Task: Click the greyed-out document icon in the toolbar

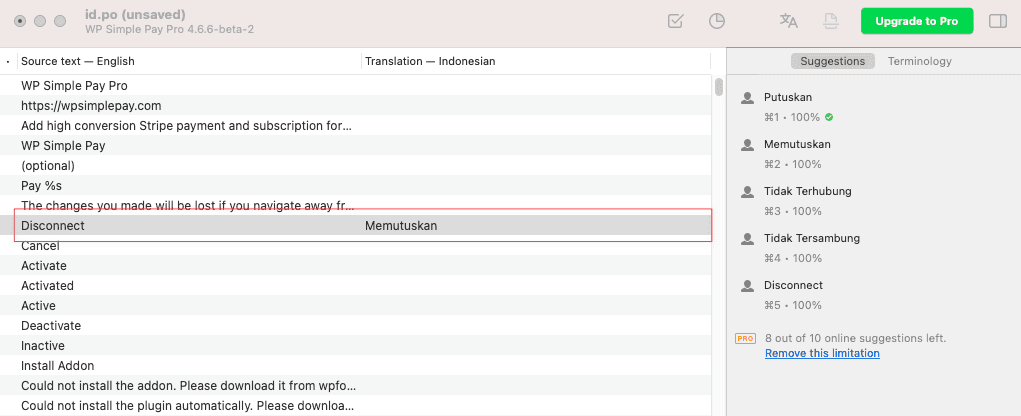Action: tap(830, 21)
